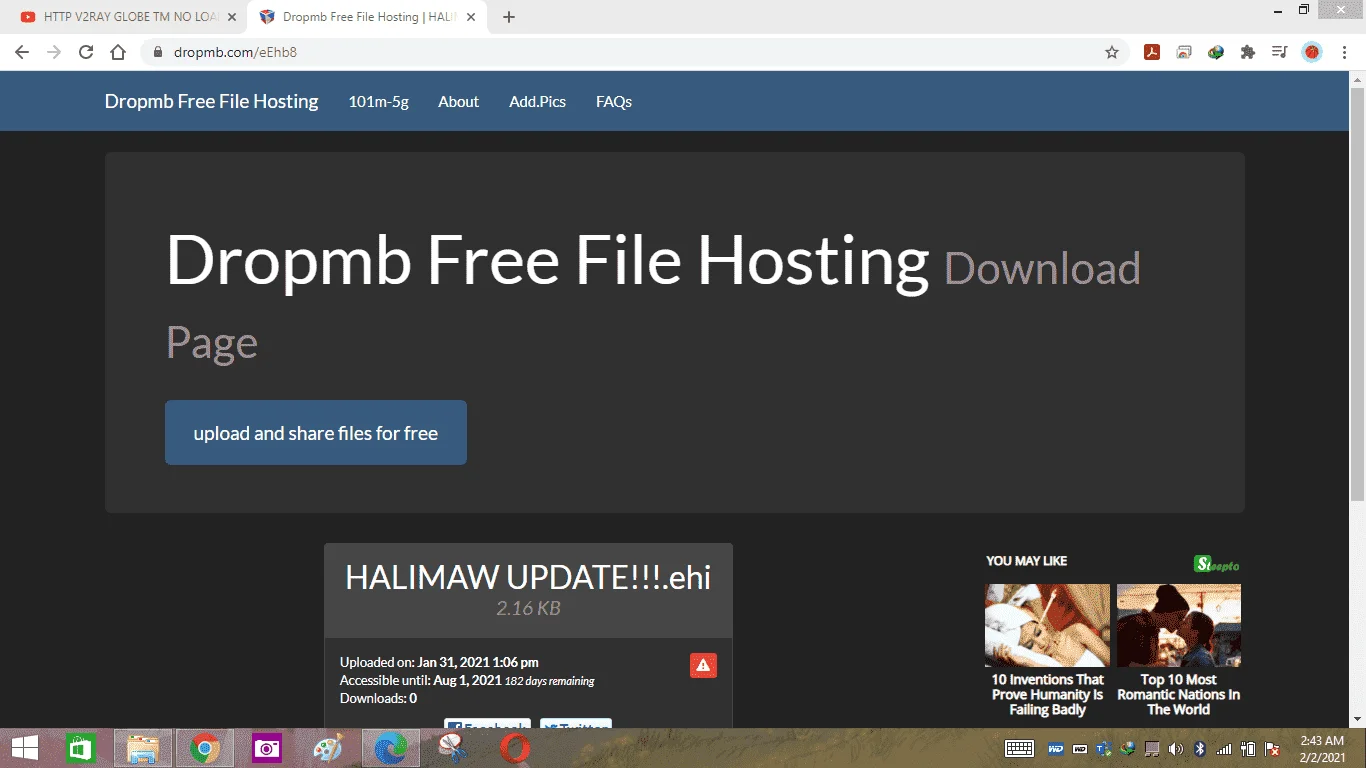Open the Top 10 Most Romantic Nations article
Image resolution: width=1366 pixels, height=768 pixels.
(1179, 694)
